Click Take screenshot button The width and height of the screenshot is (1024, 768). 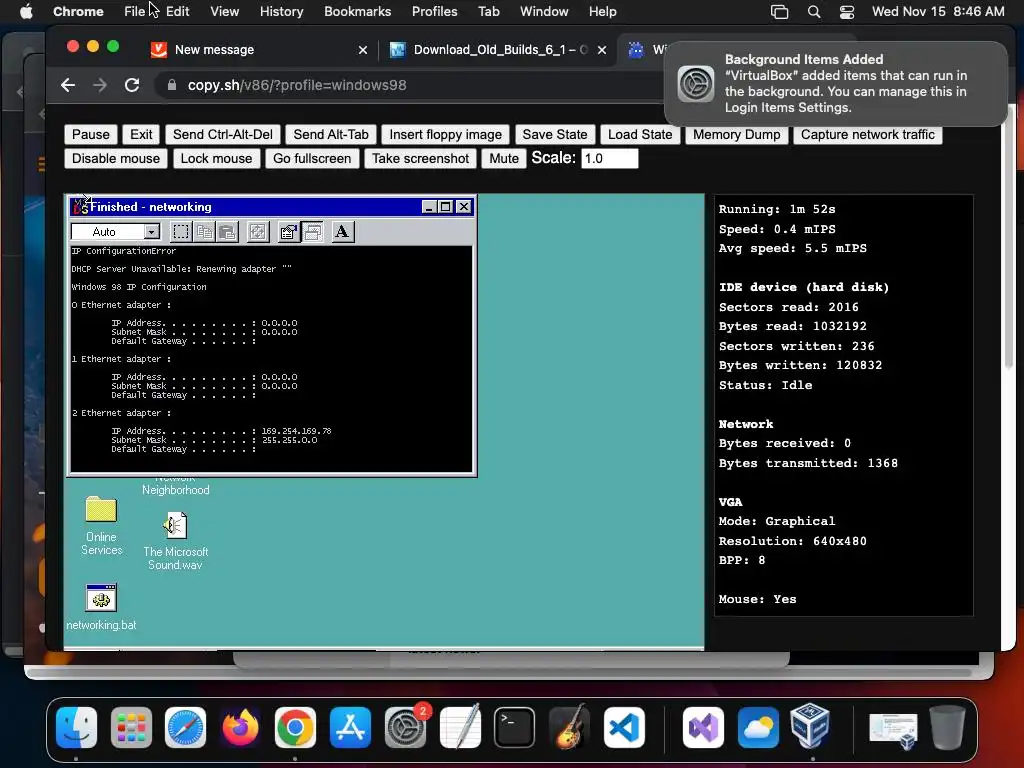coord(421,159)
